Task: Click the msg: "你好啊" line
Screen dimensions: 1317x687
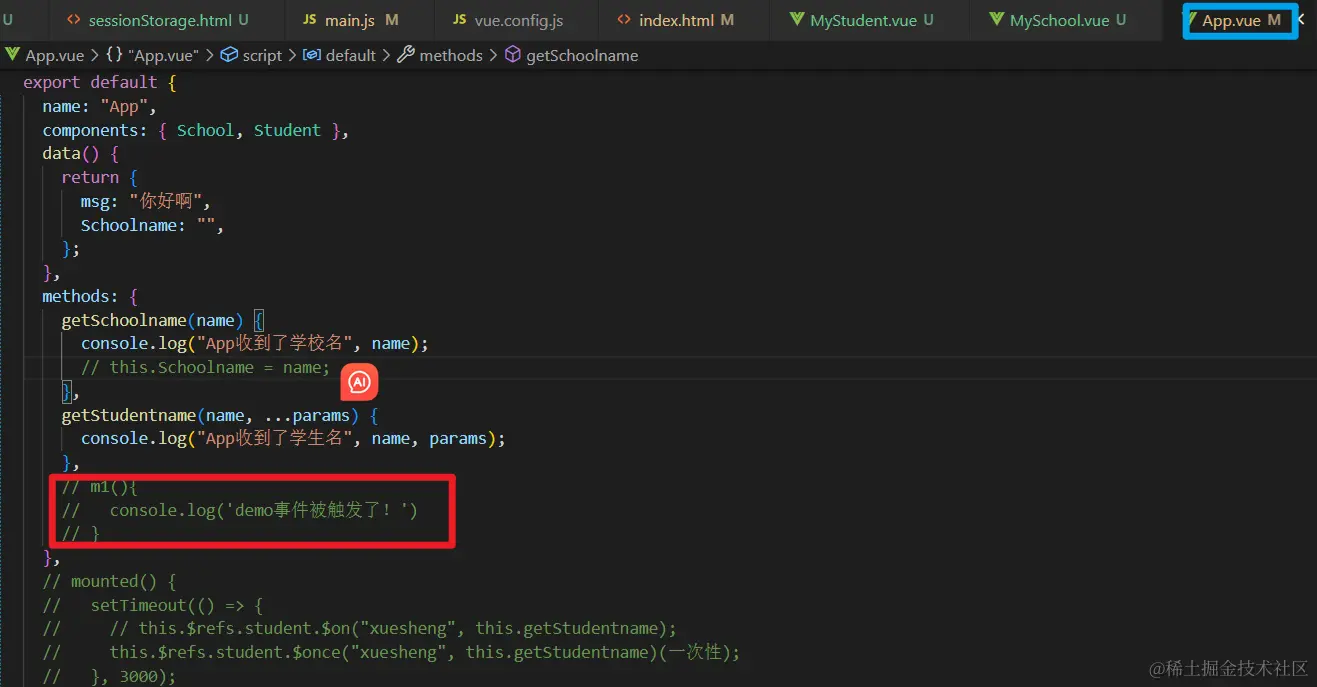Action: [x=146, y=201]
